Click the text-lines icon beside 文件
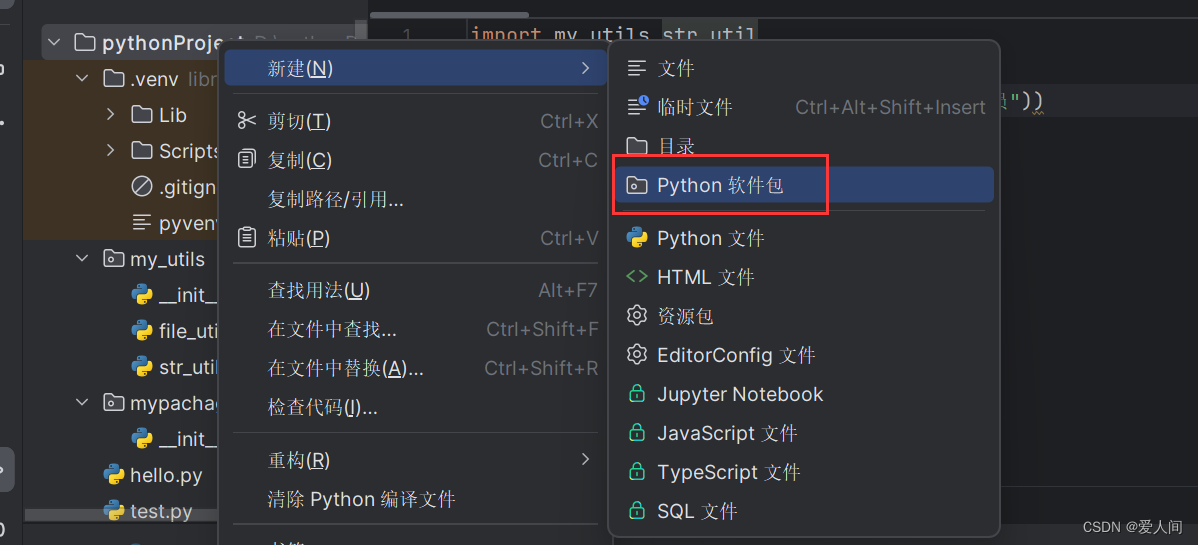This screenshot has width=1198, height=545. click(636, 69)
